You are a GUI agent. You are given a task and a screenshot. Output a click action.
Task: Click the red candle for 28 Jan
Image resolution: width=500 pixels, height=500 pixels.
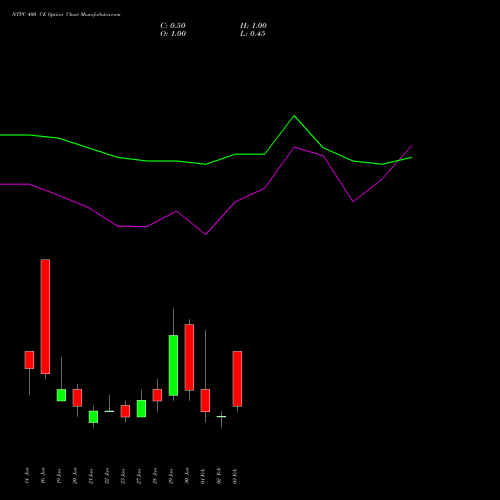[157, 395]
